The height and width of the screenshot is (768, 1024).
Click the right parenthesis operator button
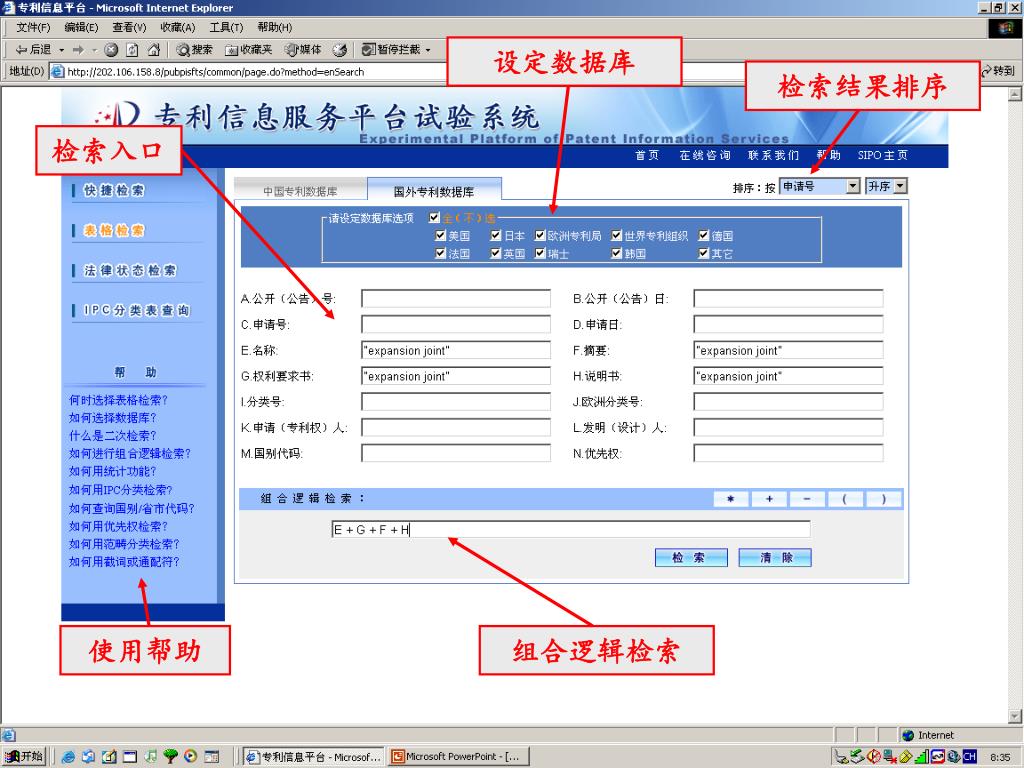(x=884, y=499)
